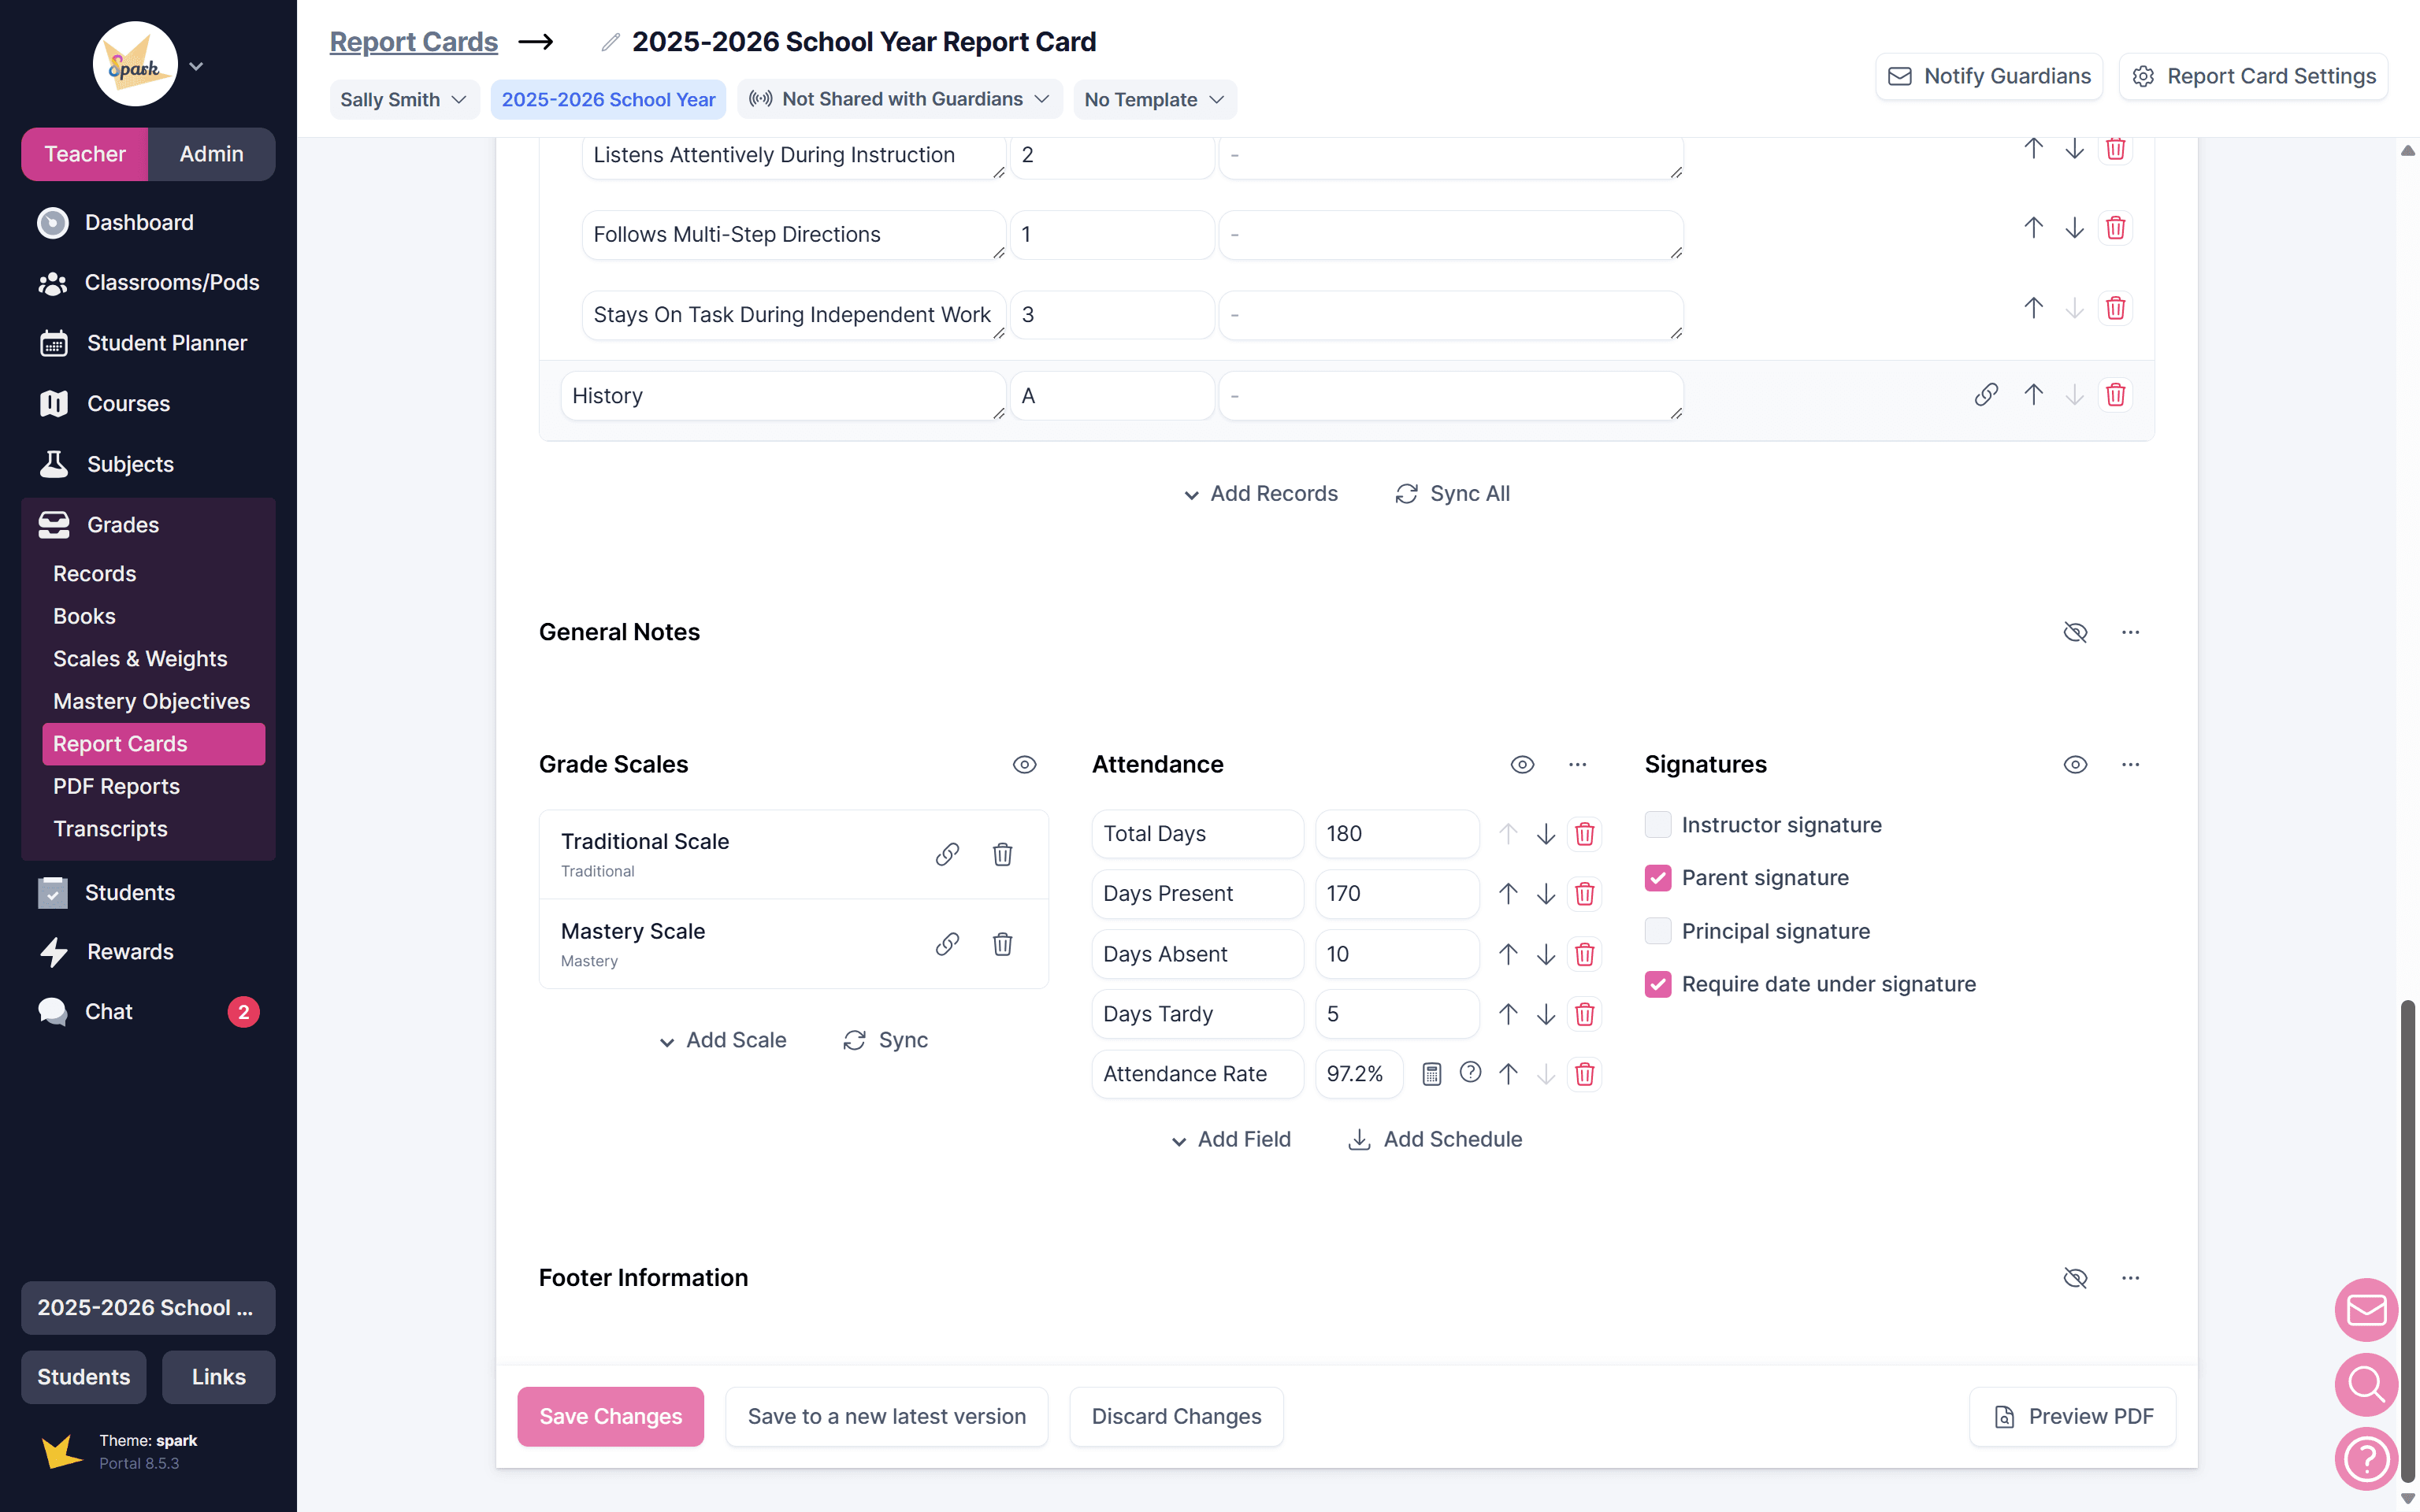Hide the Grade Scales section
Viewport: 2420px width, 1512px height.
tap(1025, 765)
